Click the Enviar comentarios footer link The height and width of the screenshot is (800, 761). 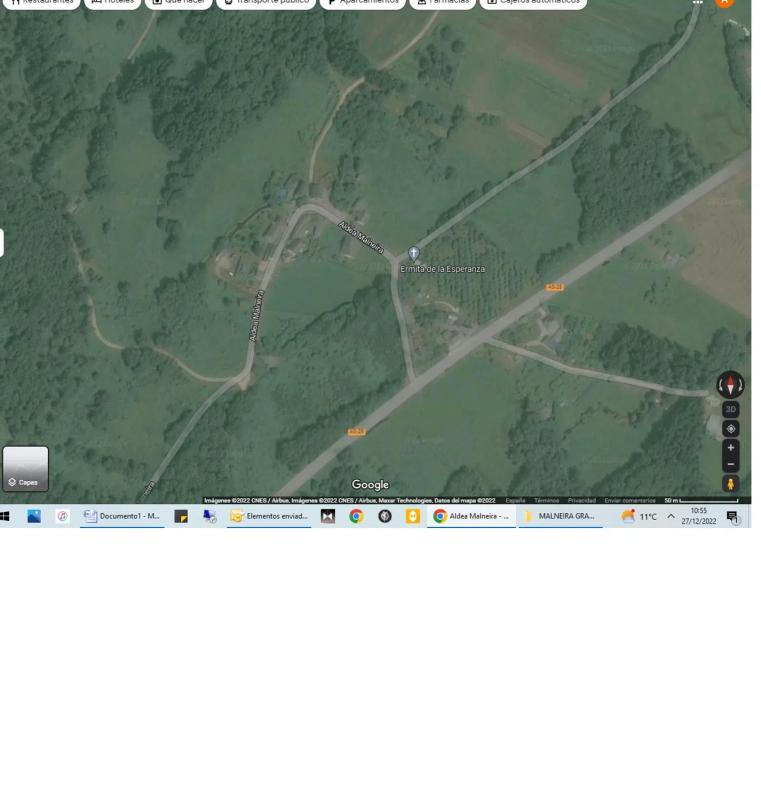(x=630, y=500)
